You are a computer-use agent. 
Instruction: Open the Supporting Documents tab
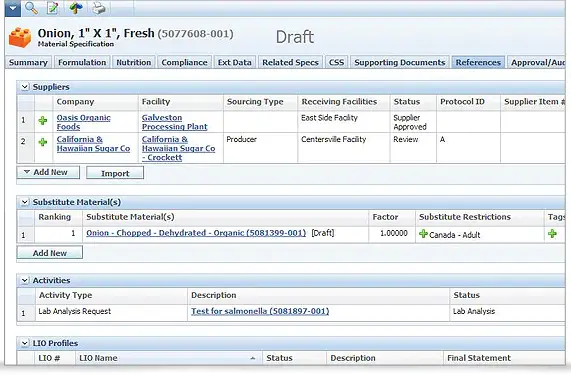400,62
